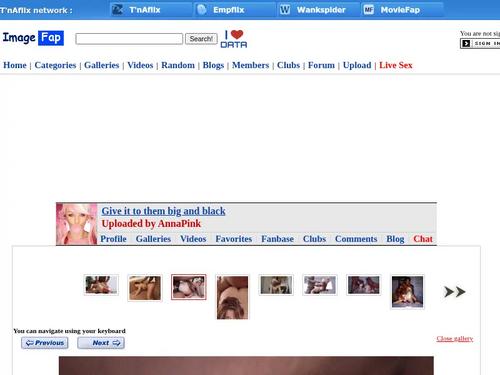The width and height of the screenshot is (500, 375).
Task: Select the highlighted third gallery thumbnail
Action: (x=189, y=287)
